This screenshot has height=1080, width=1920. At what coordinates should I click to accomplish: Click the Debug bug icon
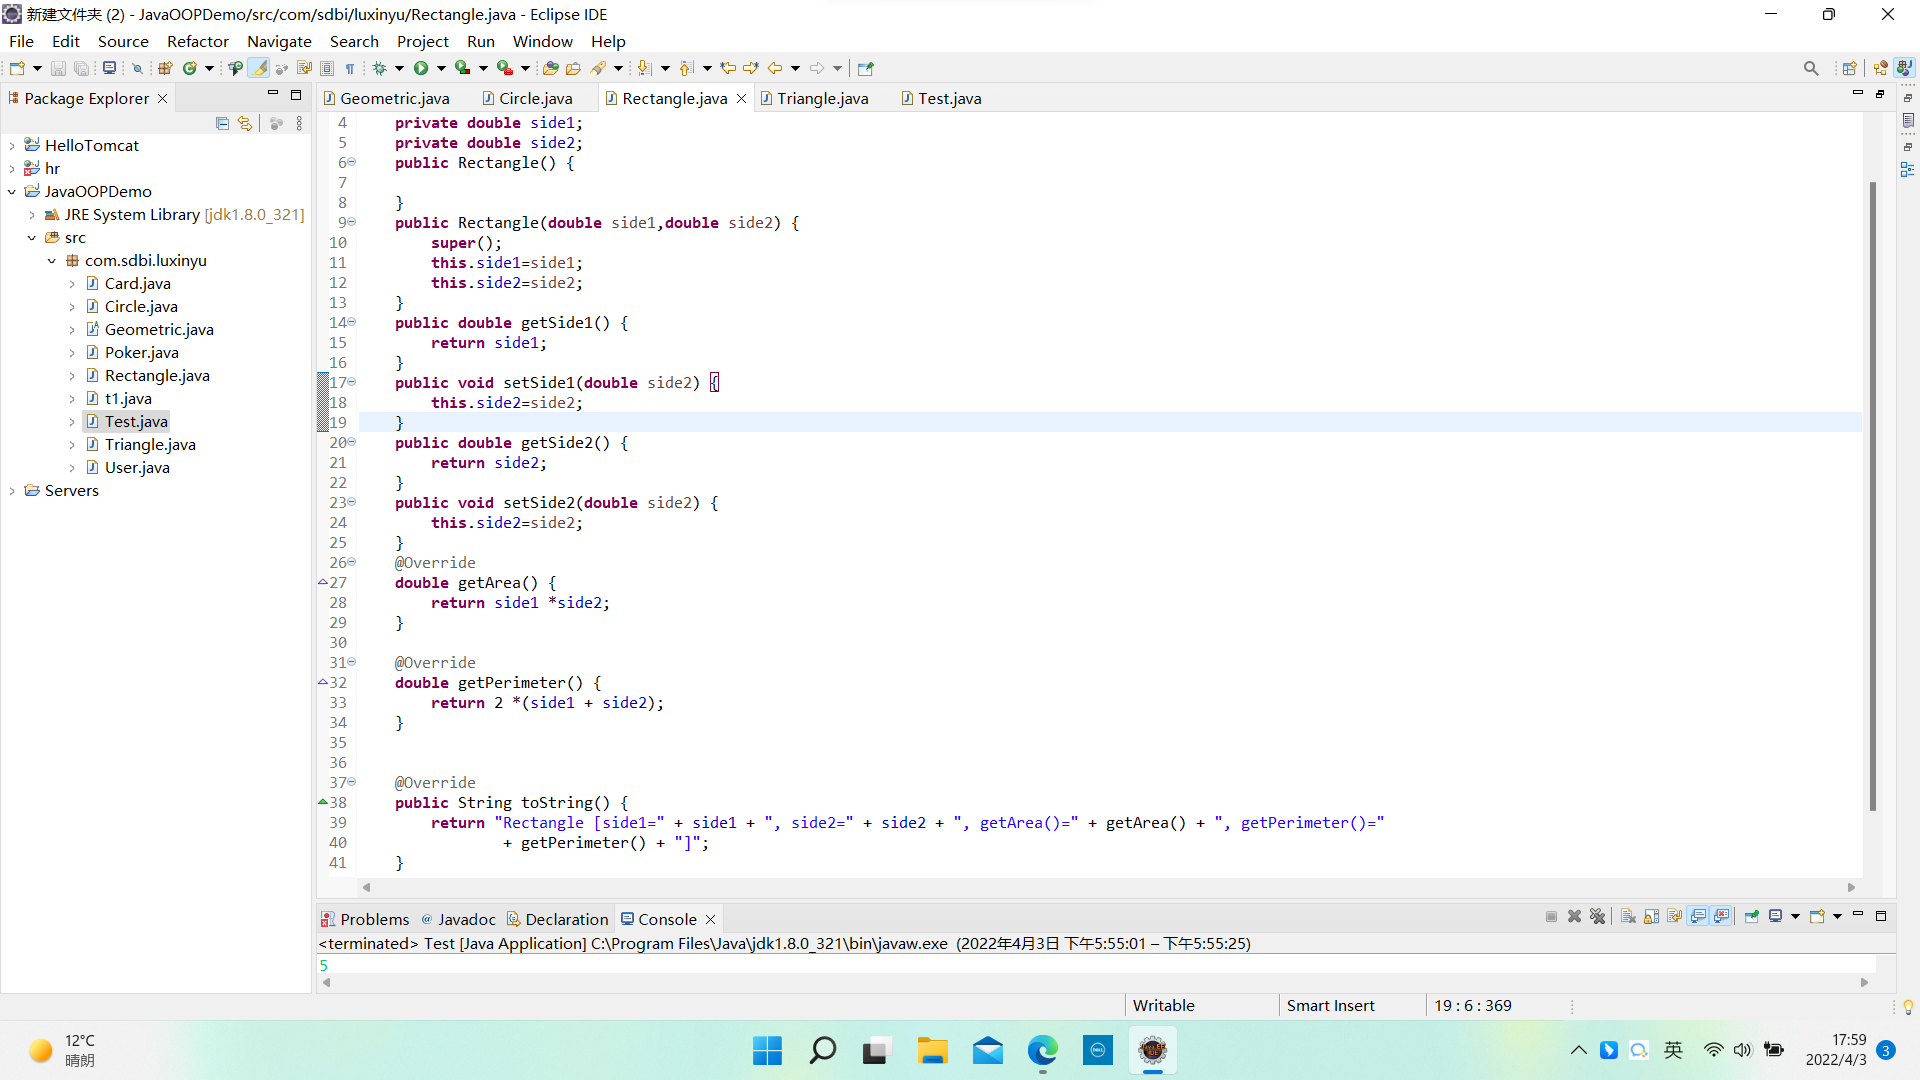point(380,68)
